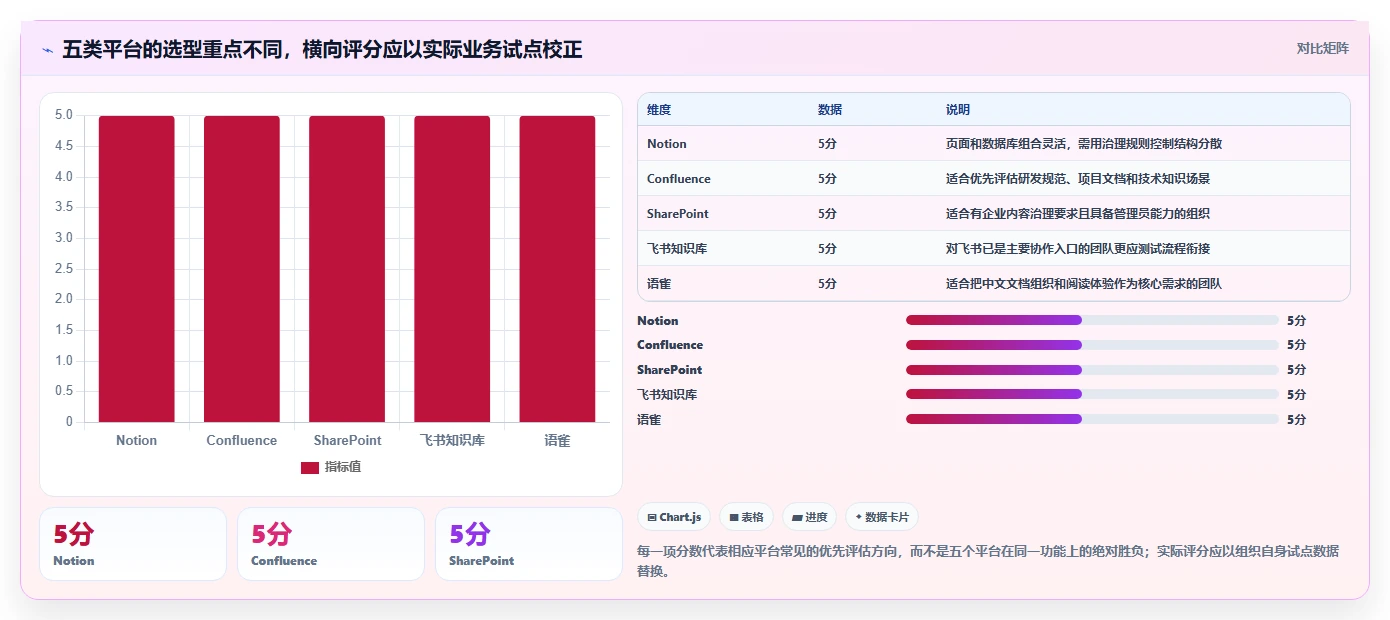Select the Notion cell in the table
Image resolution: width=1390 pixels, height=620 pixels.
(x=667, y=144)
